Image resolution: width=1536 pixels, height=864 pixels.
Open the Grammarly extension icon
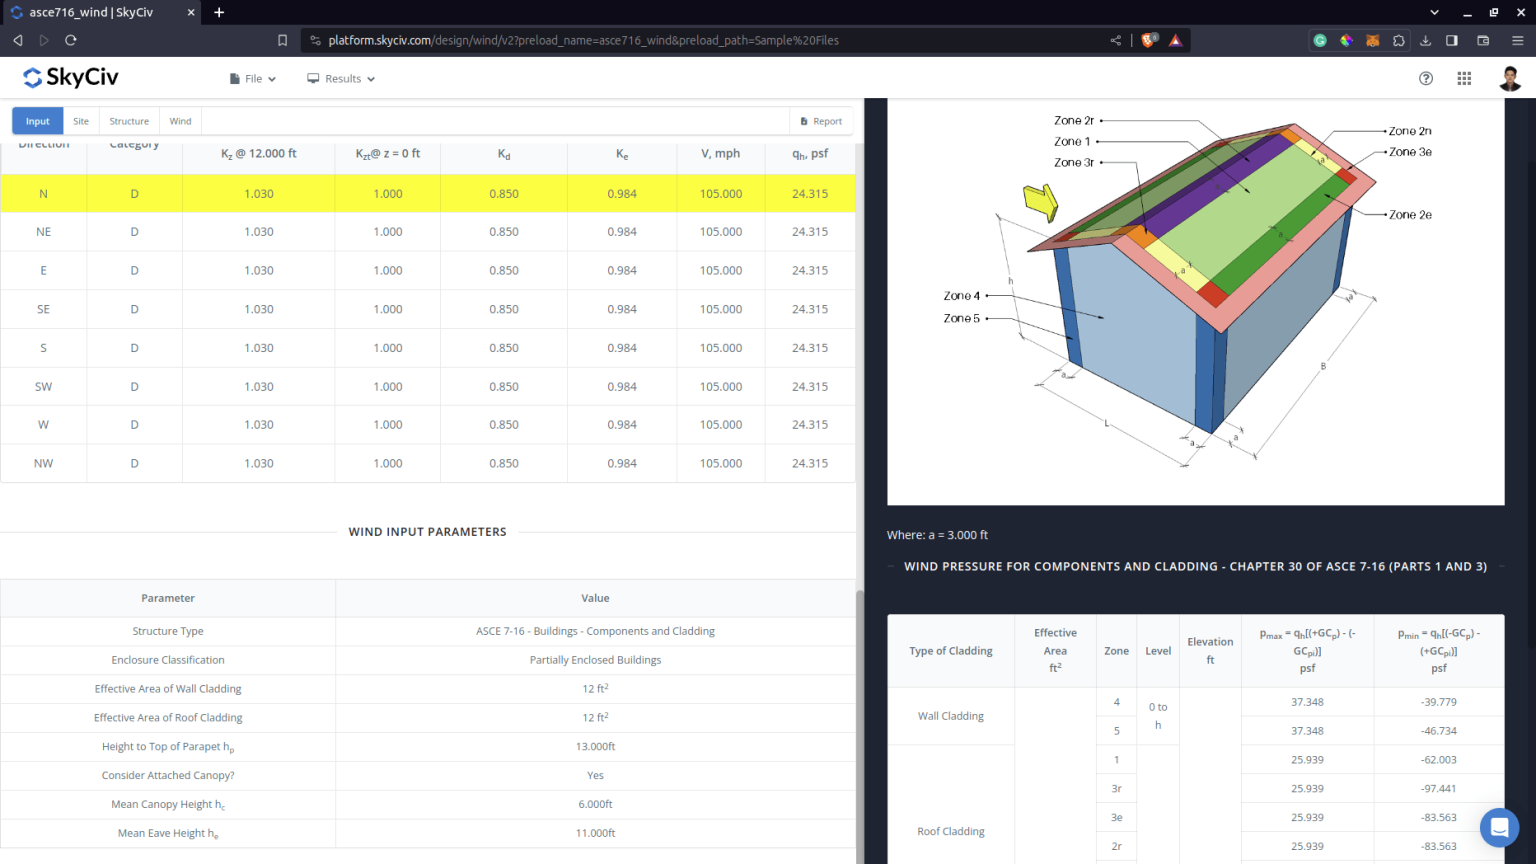1320,40
